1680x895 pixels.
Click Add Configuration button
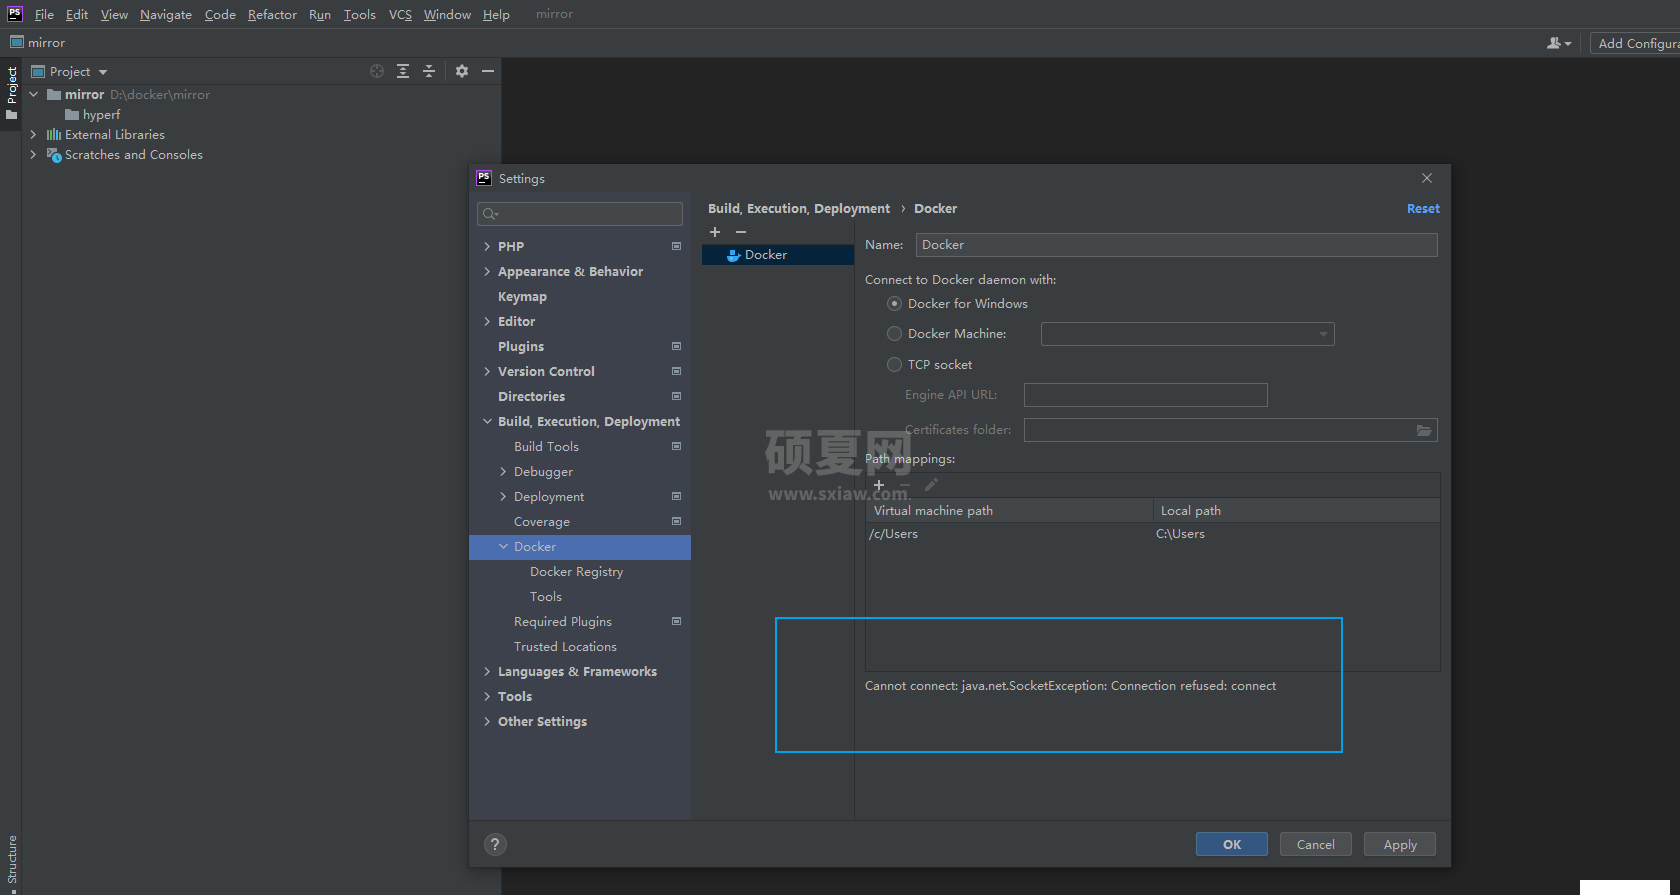1637,43
